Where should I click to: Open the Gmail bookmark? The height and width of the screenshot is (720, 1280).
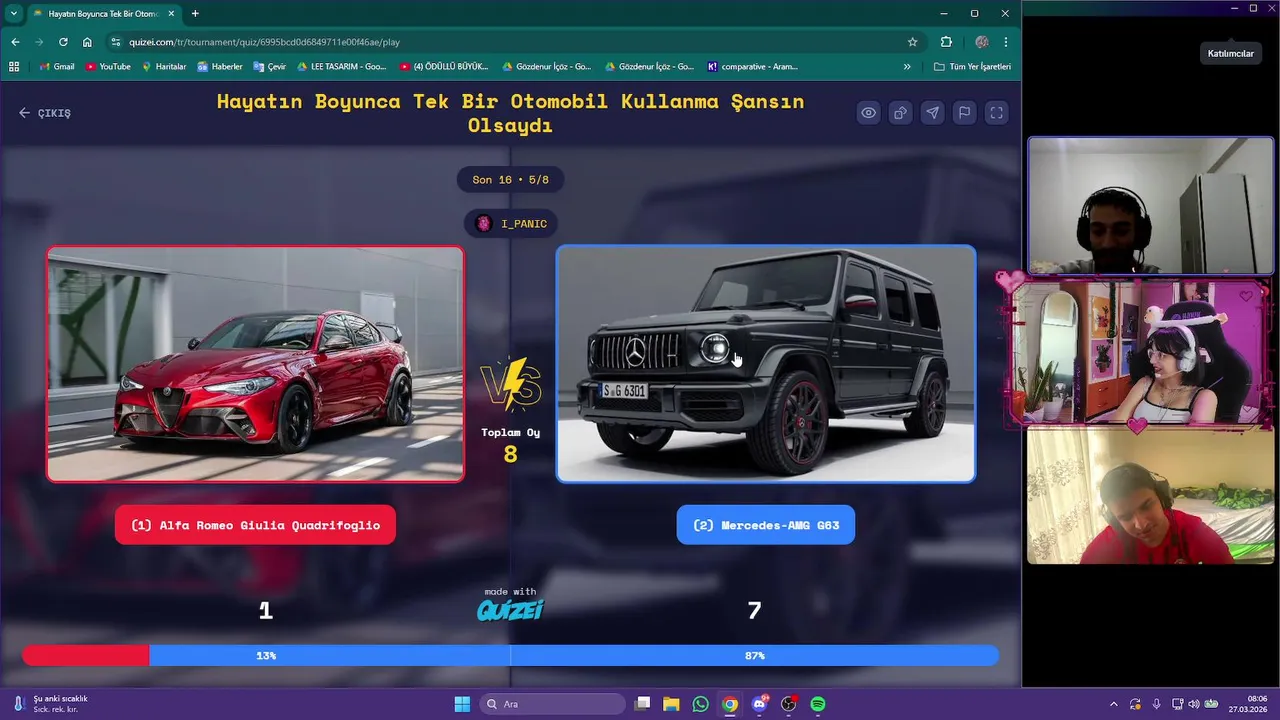tap(57, 67)
